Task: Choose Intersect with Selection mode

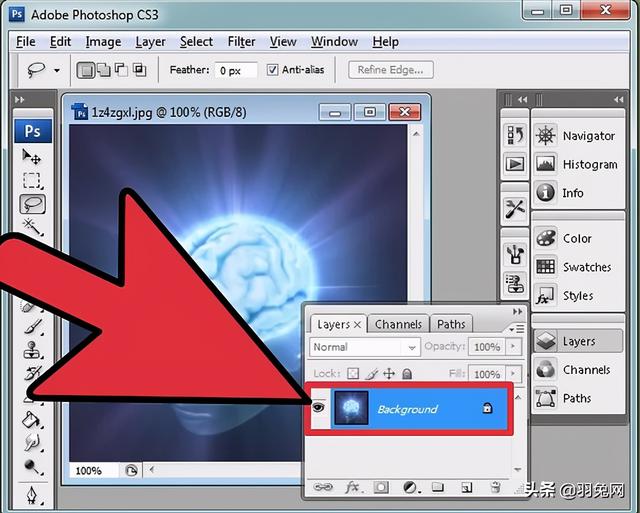Action: click(x=140, y=70)
